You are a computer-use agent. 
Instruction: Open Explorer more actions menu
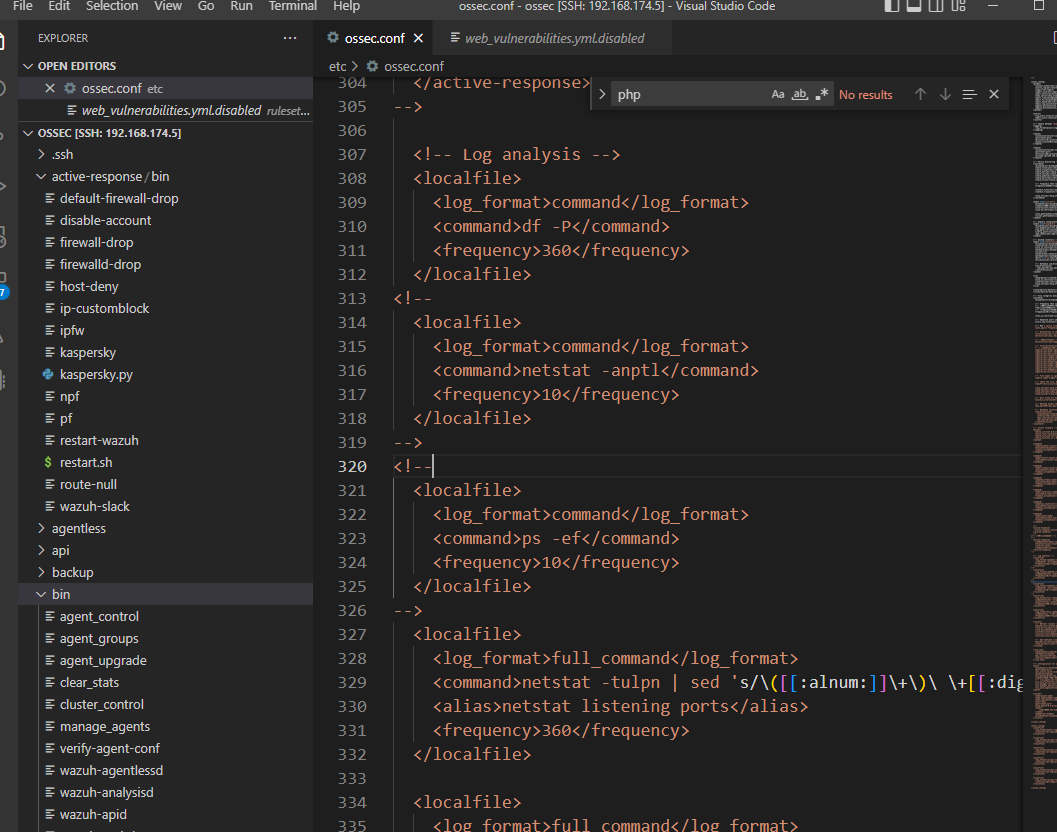pyautogui.click(x=290, y=38)
